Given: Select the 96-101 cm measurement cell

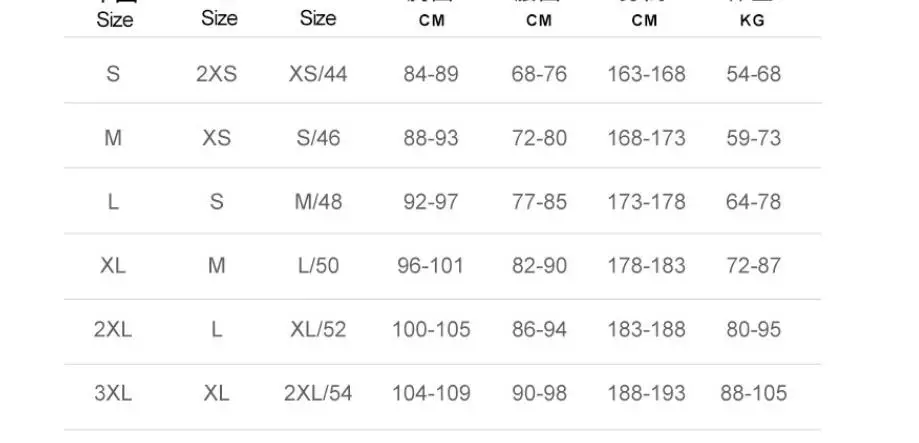Looking at the screenshot, I should [431, 266].
